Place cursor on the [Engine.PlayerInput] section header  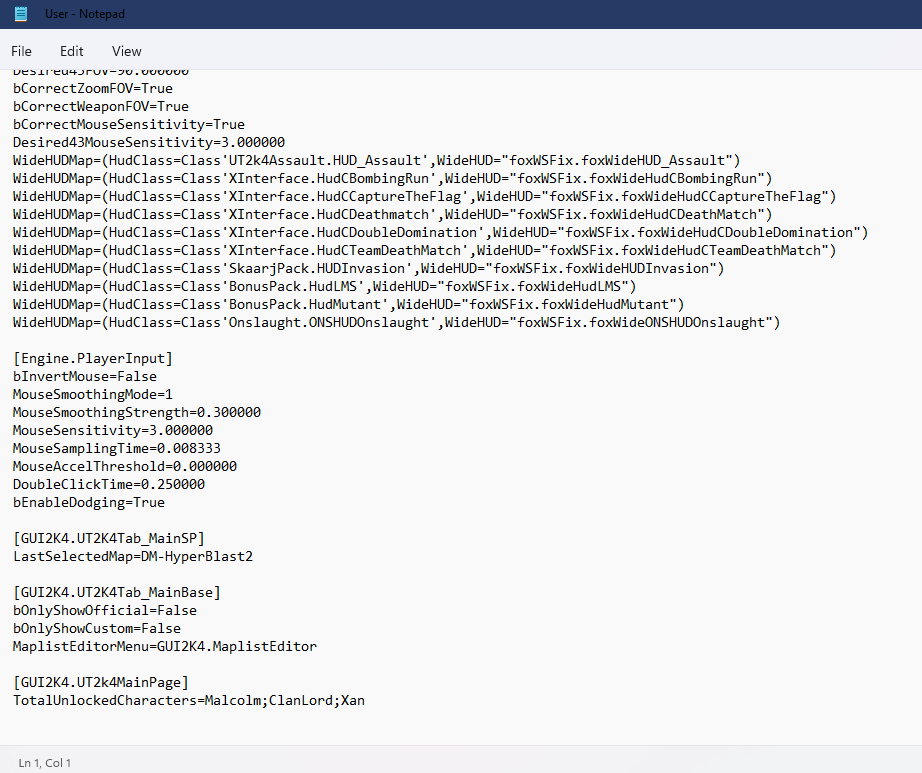coord(92,358)
